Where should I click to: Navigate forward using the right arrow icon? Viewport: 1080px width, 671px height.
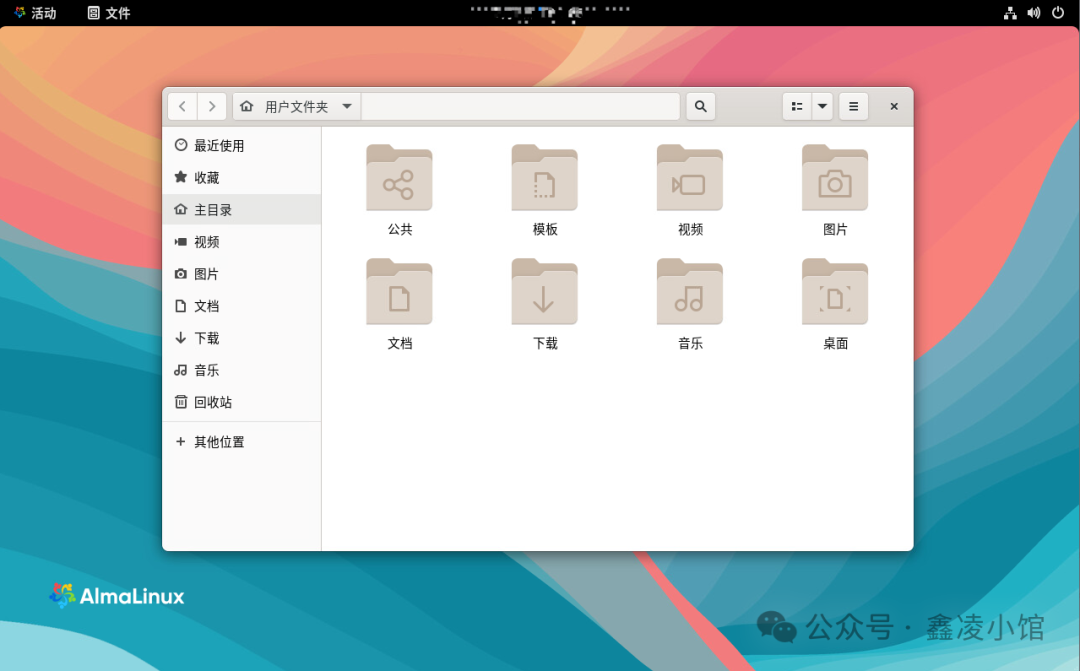(212, 106)
